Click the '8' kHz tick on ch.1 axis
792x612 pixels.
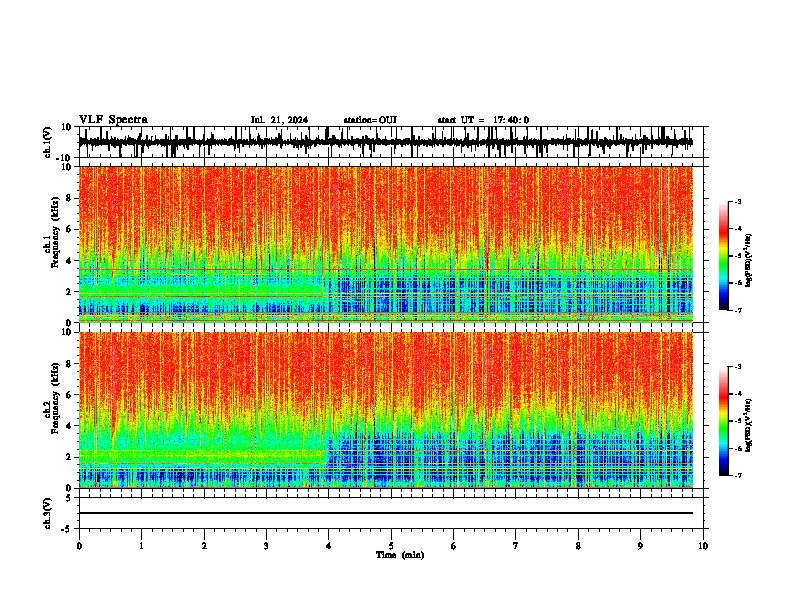(69, 198)
